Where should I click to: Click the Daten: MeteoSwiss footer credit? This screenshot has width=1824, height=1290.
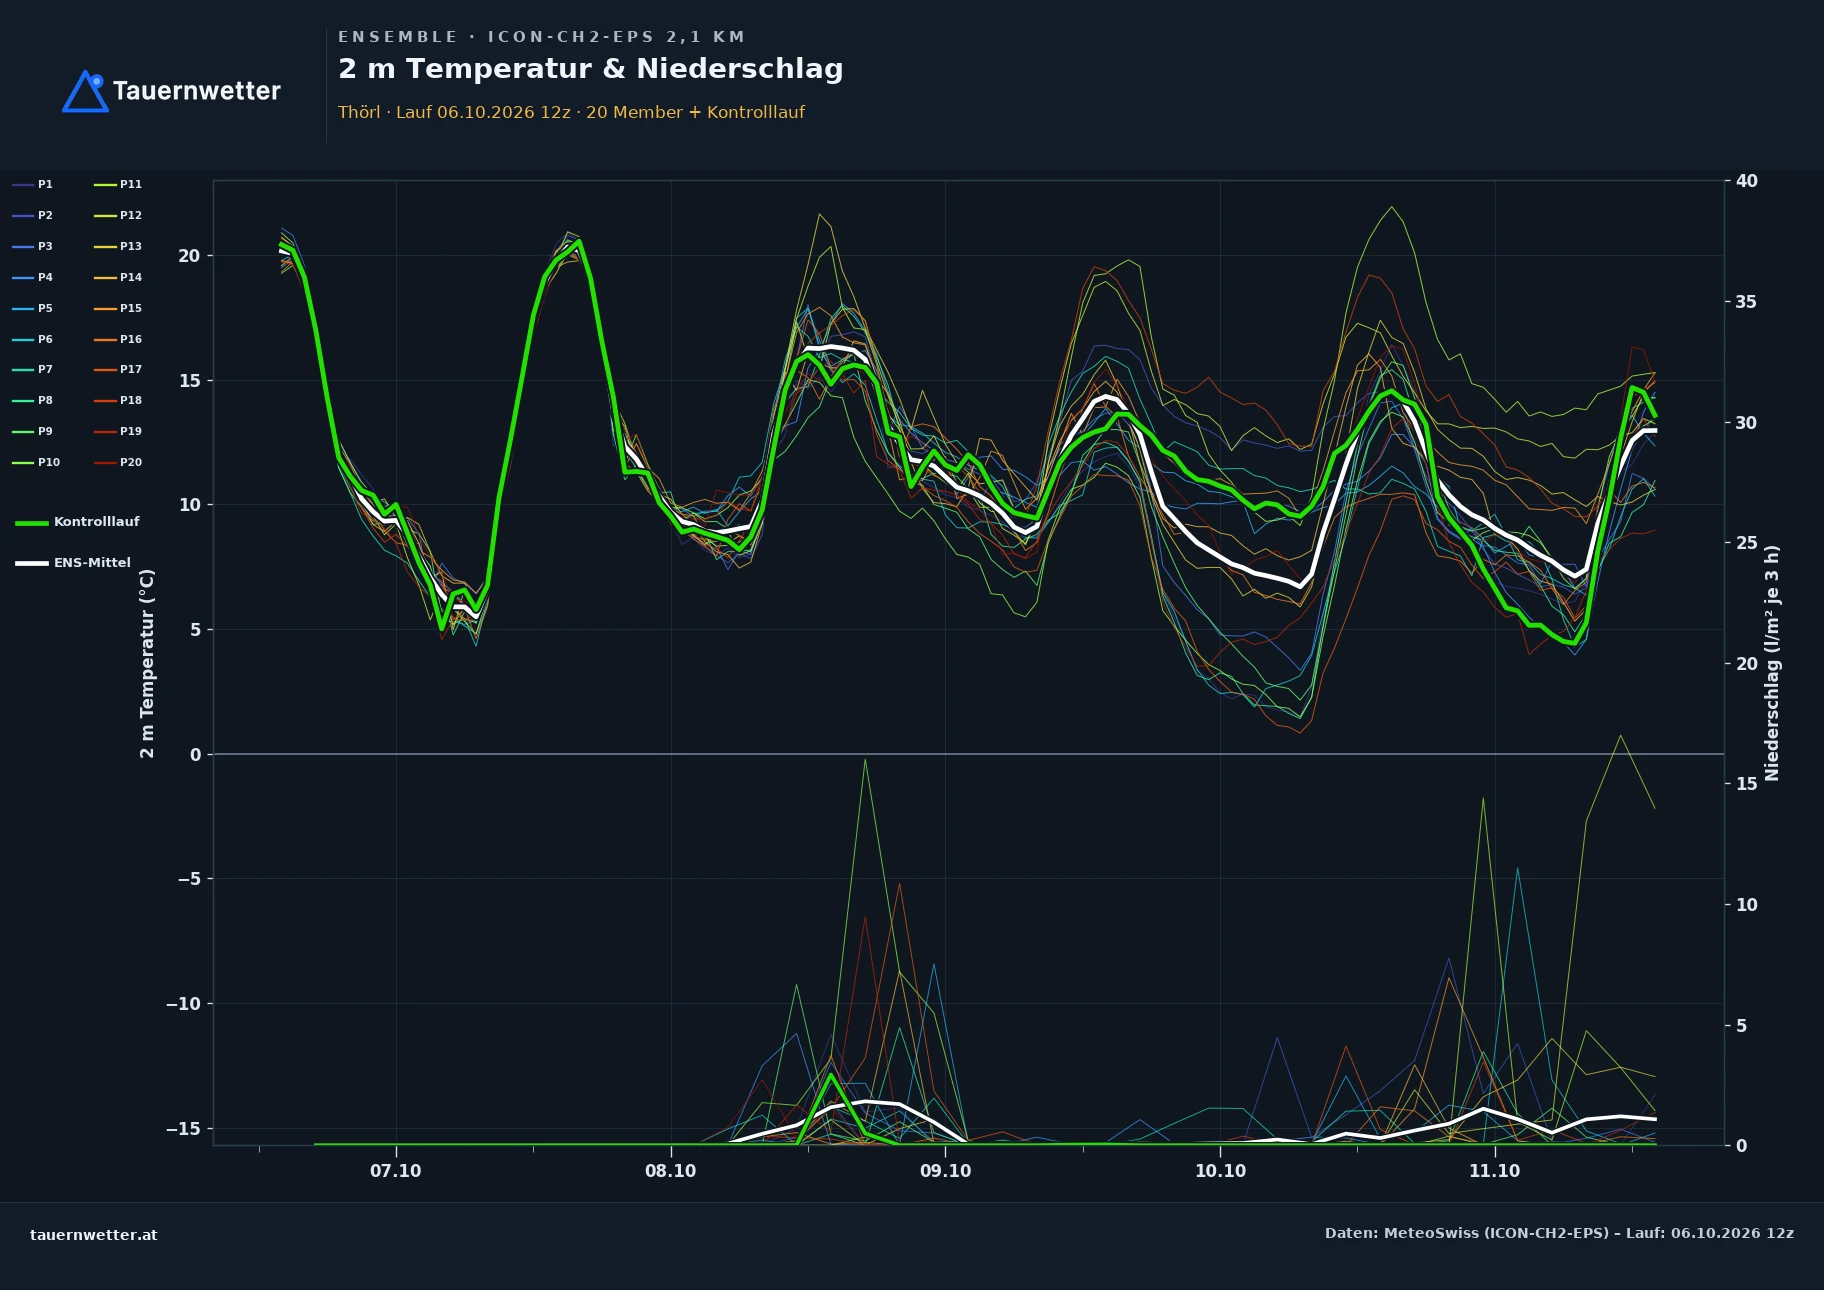1559,1233
